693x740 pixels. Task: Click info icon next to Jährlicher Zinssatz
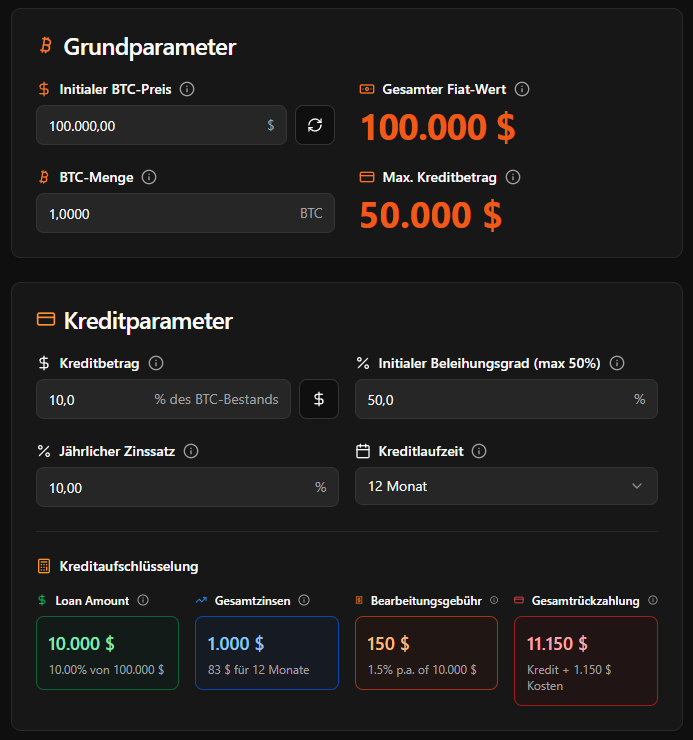pos(191,451)
